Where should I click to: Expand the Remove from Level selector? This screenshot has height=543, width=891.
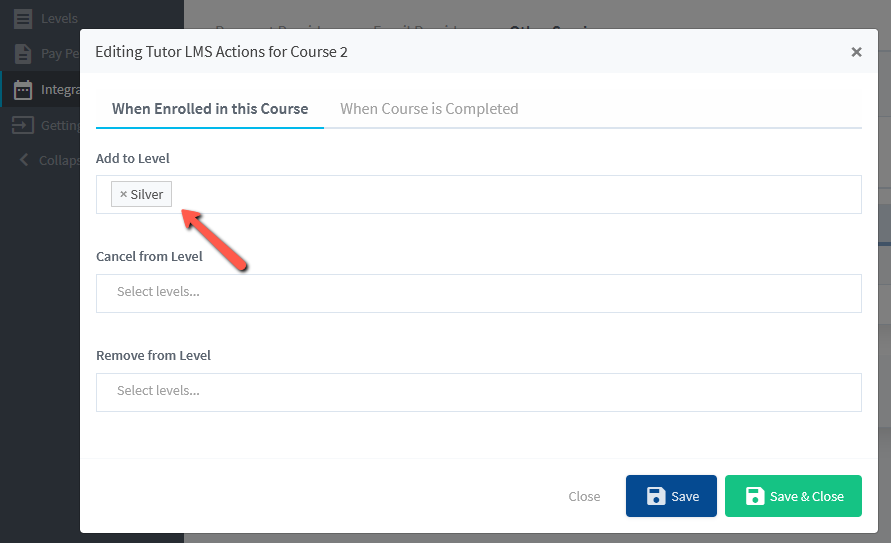[478, 392]
